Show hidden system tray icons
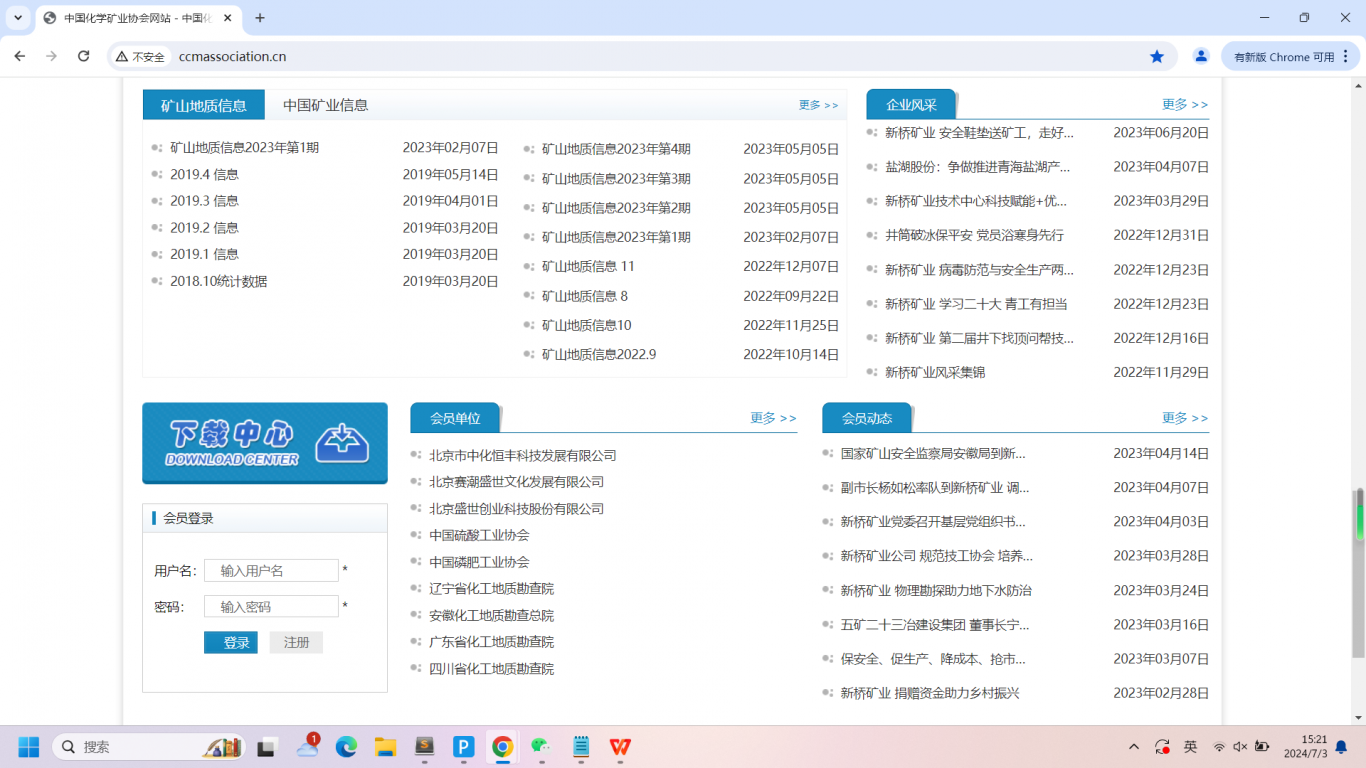Image resolution: width=1366 pixels, height=768 pixels. pyautogui.click(x=1134, y=747)
